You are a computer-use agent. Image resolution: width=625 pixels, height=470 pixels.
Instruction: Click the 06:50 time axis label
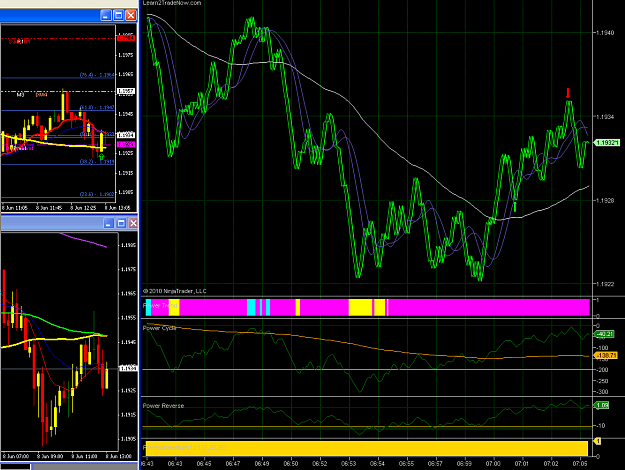pyautogui.click(x=291, y=464)
